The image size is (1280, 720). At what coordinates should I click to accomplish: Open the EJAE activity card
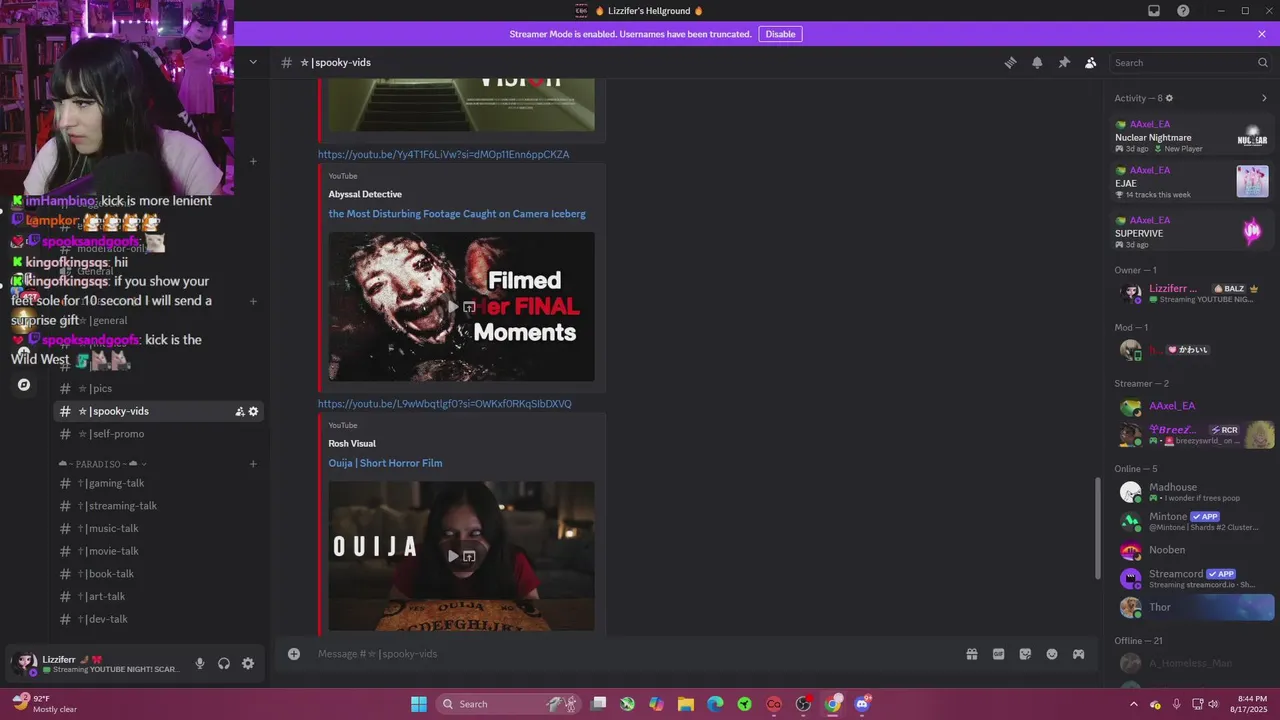click(1191, 183)
